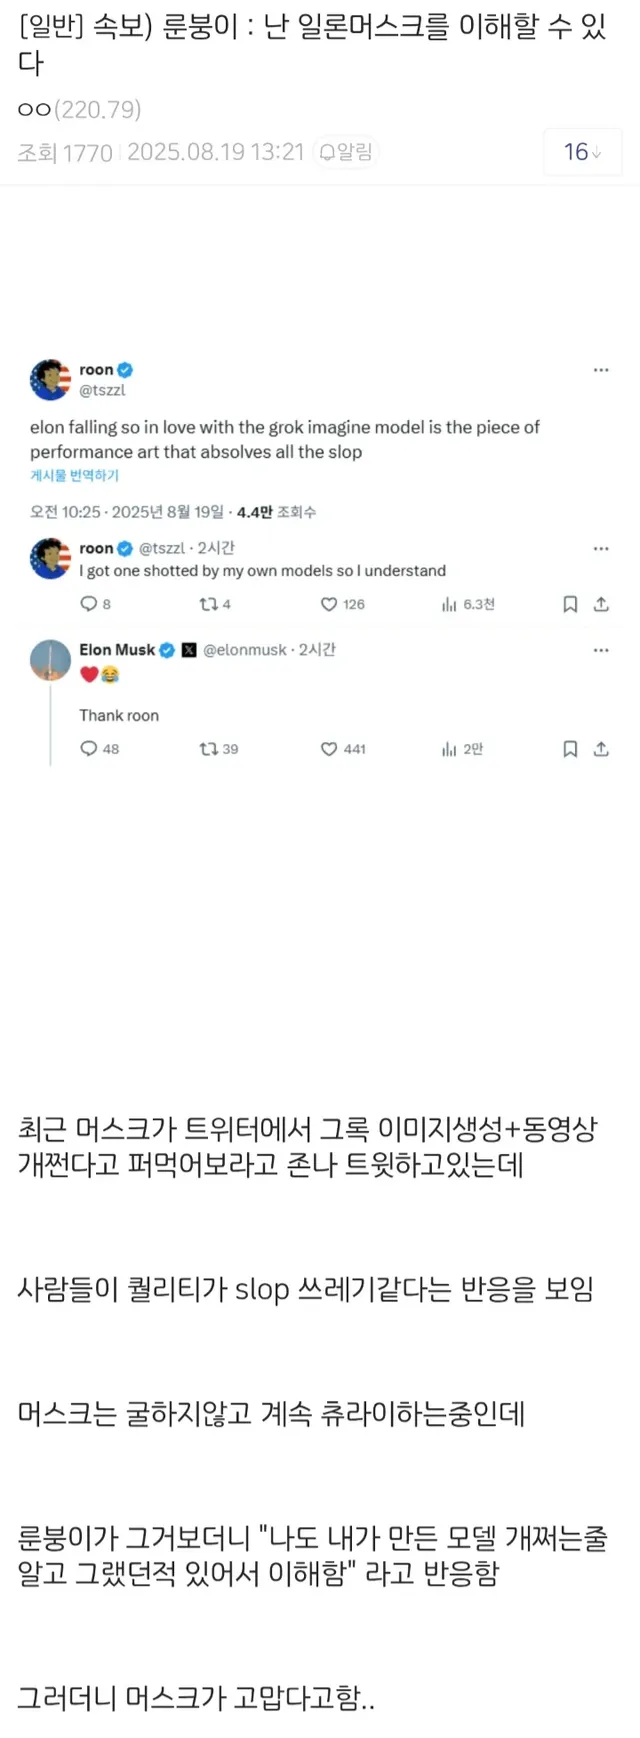Open the view stats showing 6.3천
This screenshot has height=1738, width=640.
pos(467,604)
